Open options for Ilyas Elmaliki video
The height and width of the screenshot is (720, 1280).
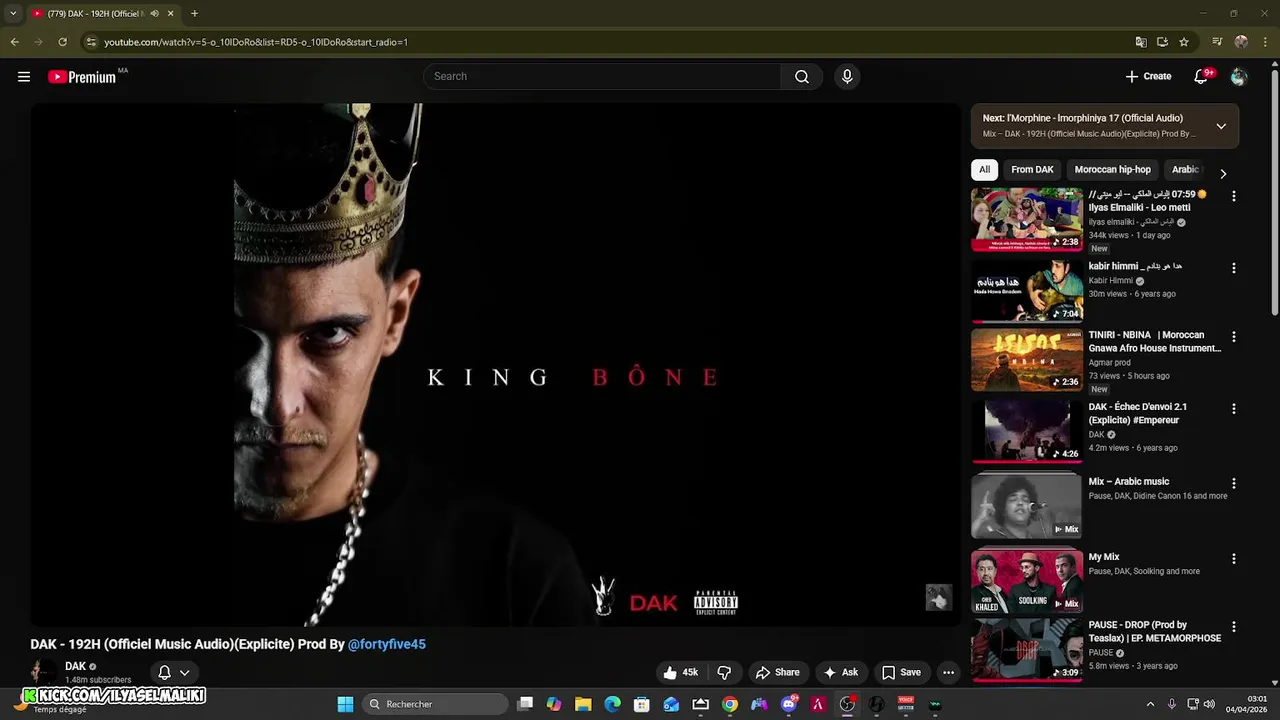pyautogui.click(x=1233, y=197)
